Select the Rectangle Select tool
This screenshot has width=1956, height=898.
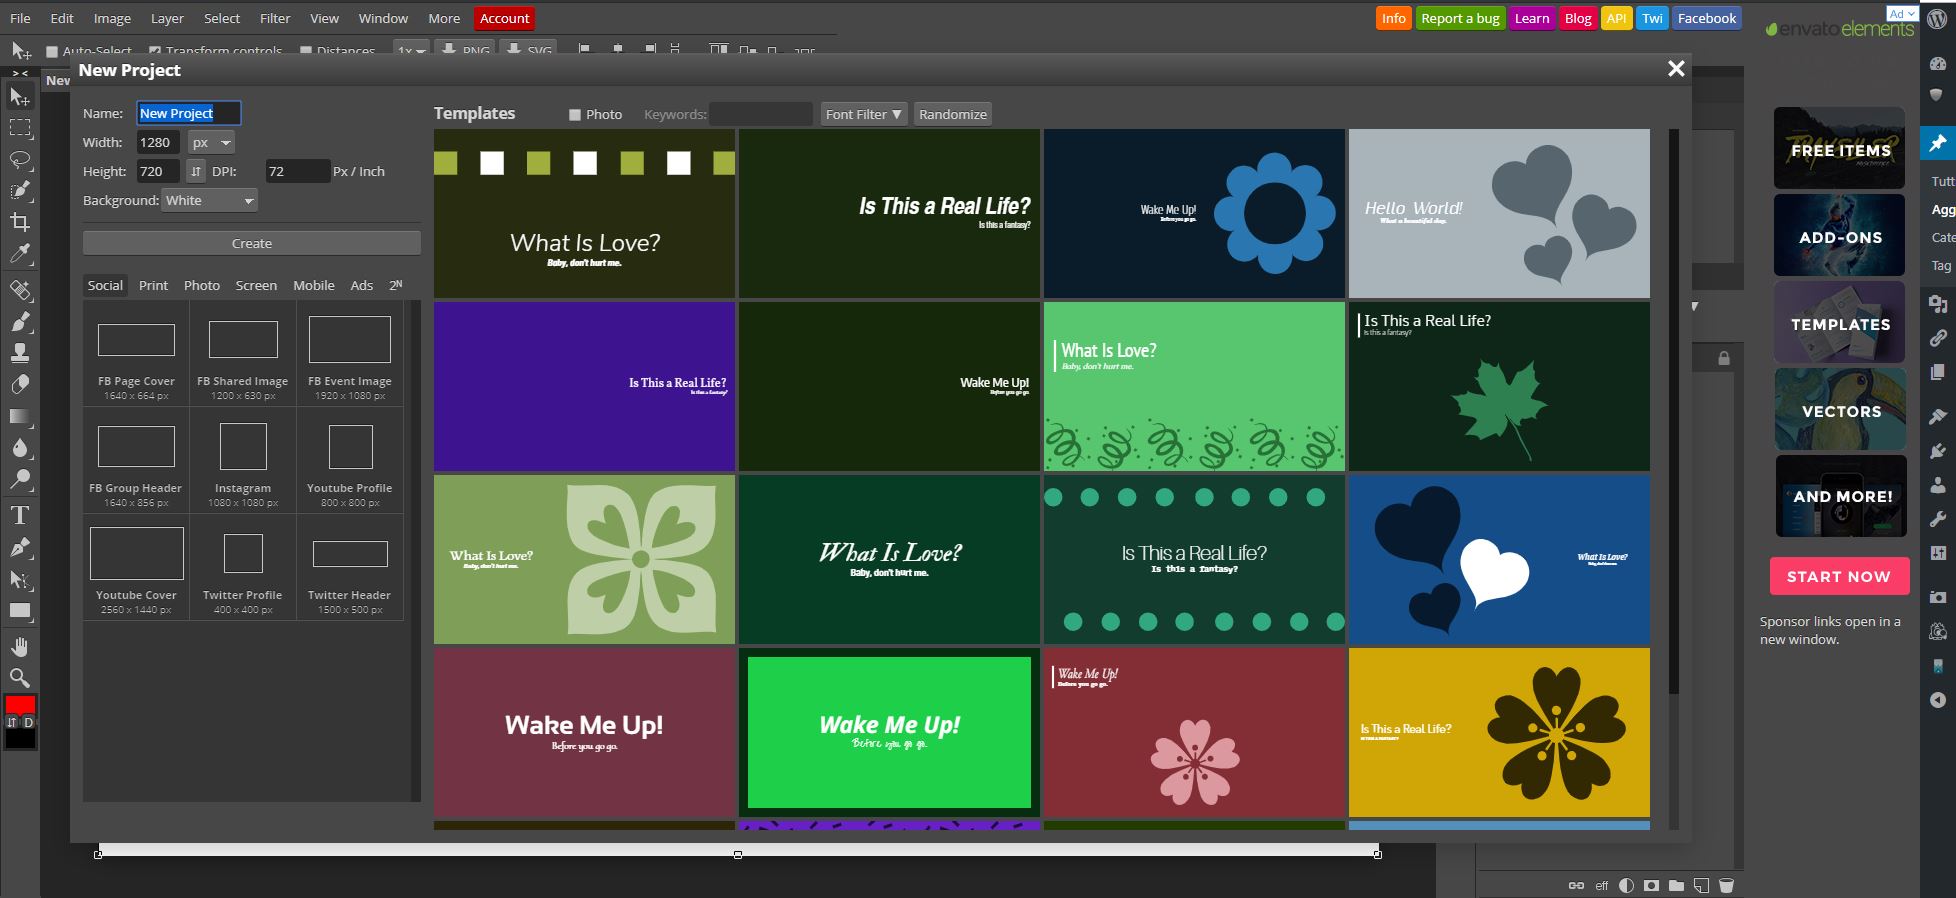[x=20, y=128]
